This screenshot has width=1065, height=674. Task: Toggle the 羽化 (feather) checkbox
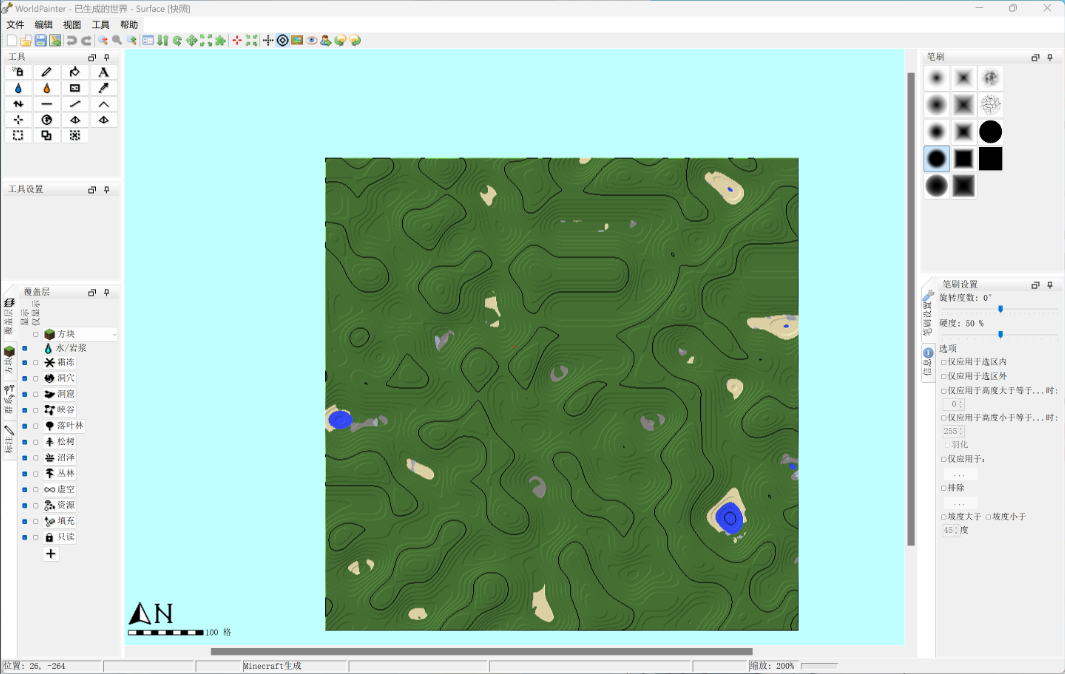[x=947, y=445]
